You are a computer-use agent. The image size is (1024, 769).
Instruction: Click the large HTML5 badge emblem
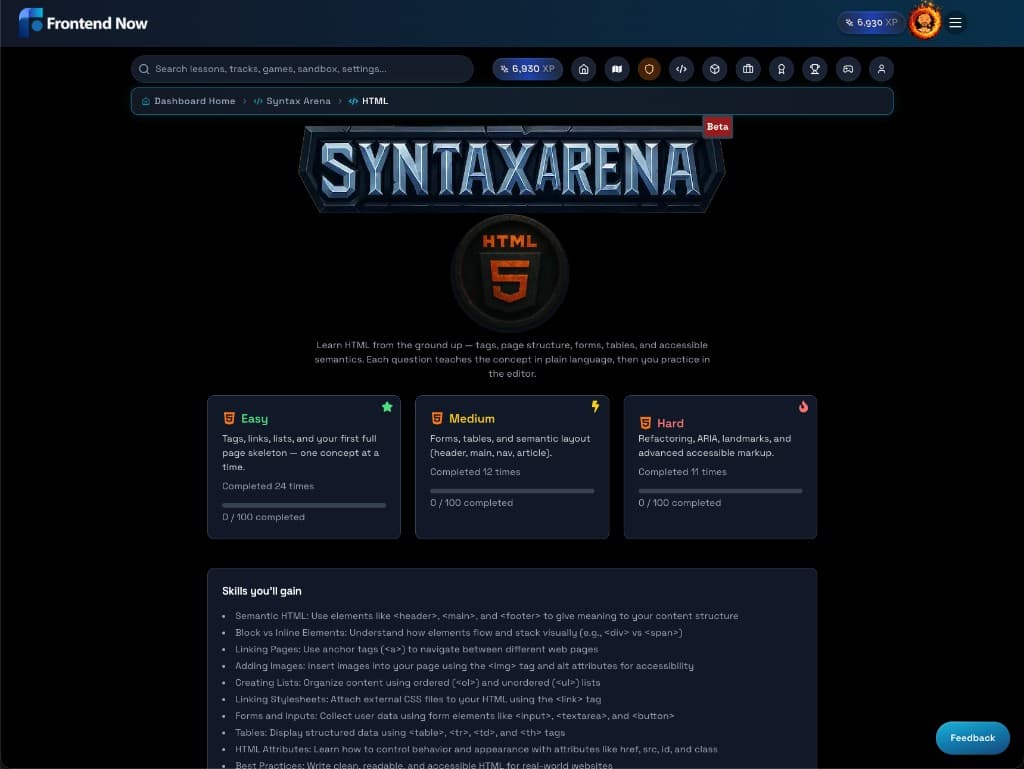coord(510,273)
